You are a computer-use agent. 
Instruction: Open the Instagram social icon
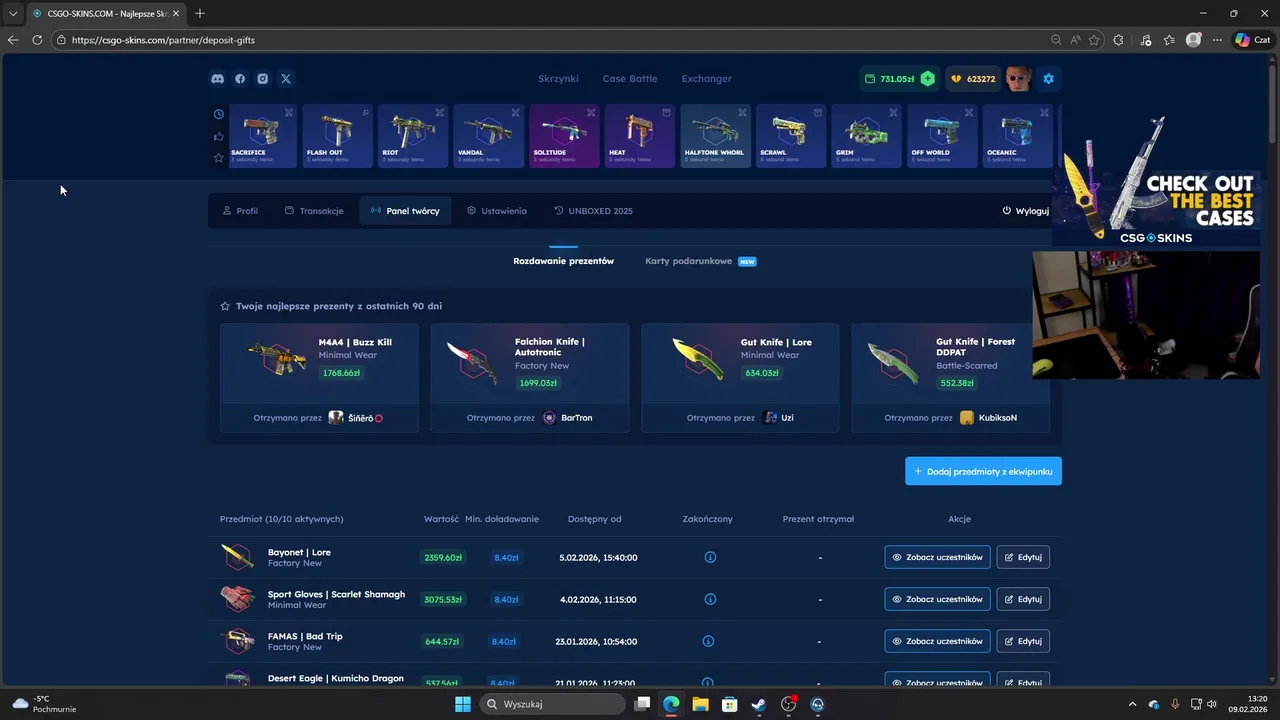263,79
